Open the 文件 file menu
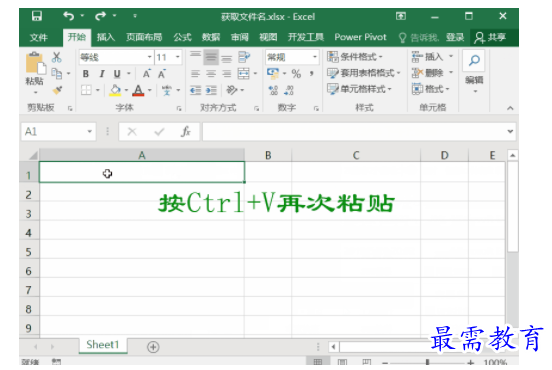This screenshot has height=370, width=552. [x=38, y=37]
